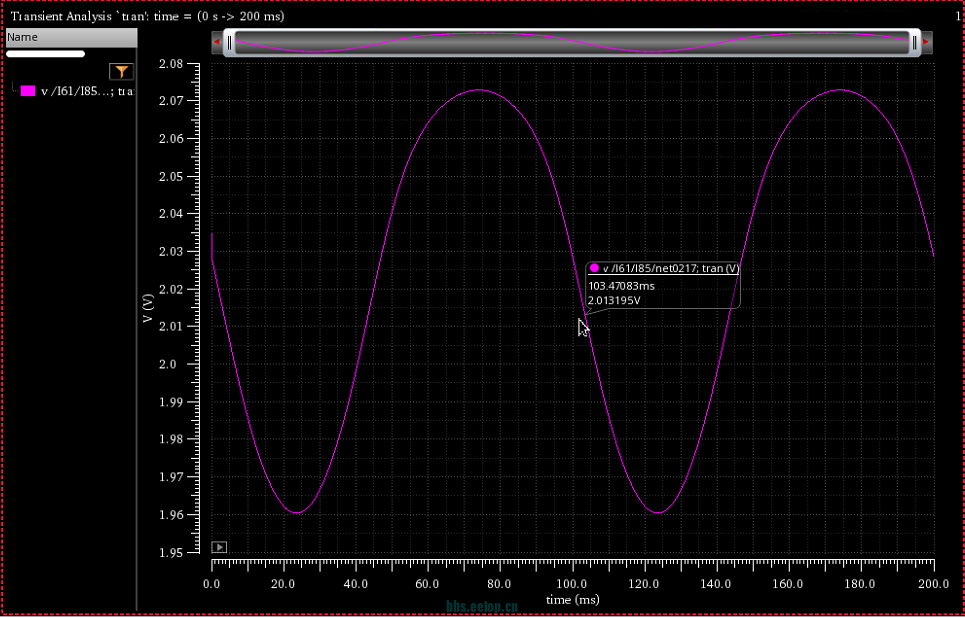Click the 0.0 tick label on the time axis
Image resolution: width=965 pixels, height=618 pixels.
tap(212, 584)
